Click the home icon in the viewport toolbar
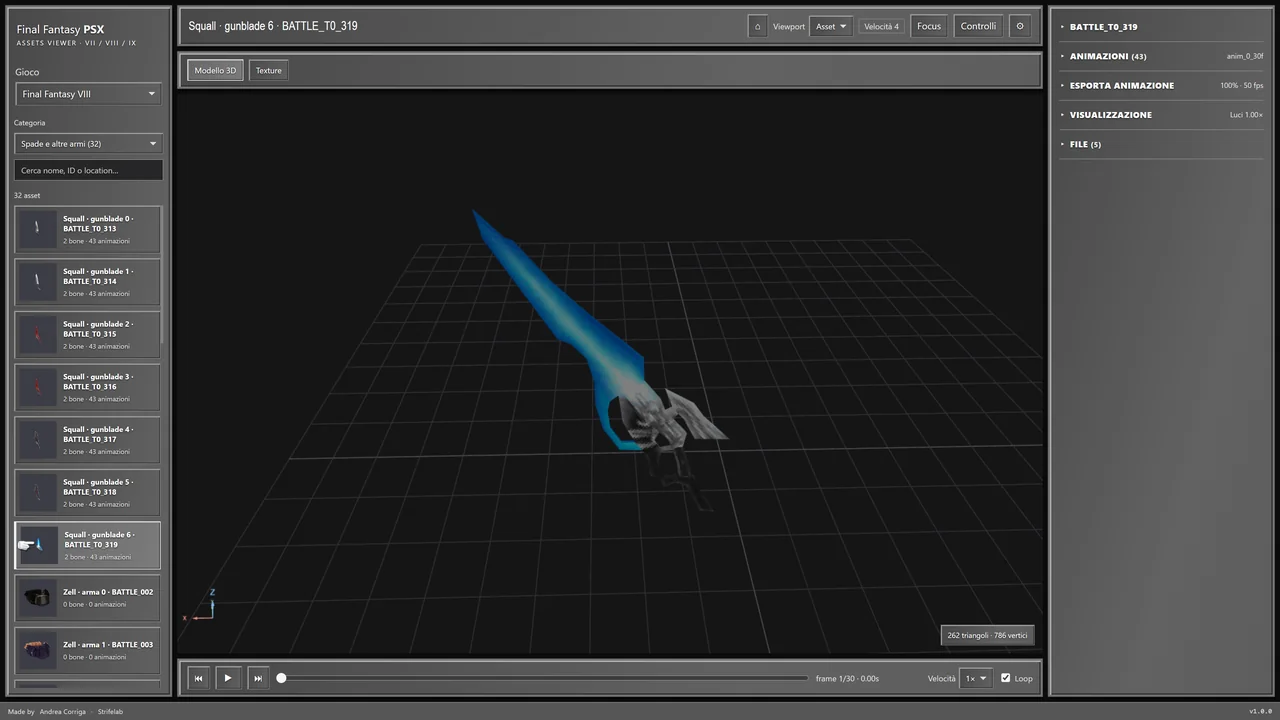 tap(757, 26)
